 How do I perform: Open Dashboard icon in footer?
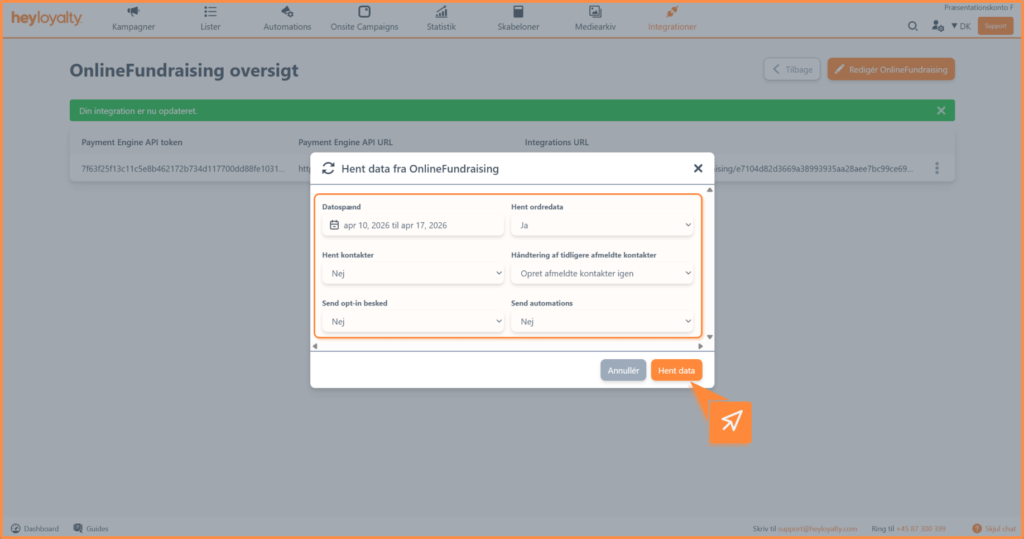point(16,529)
